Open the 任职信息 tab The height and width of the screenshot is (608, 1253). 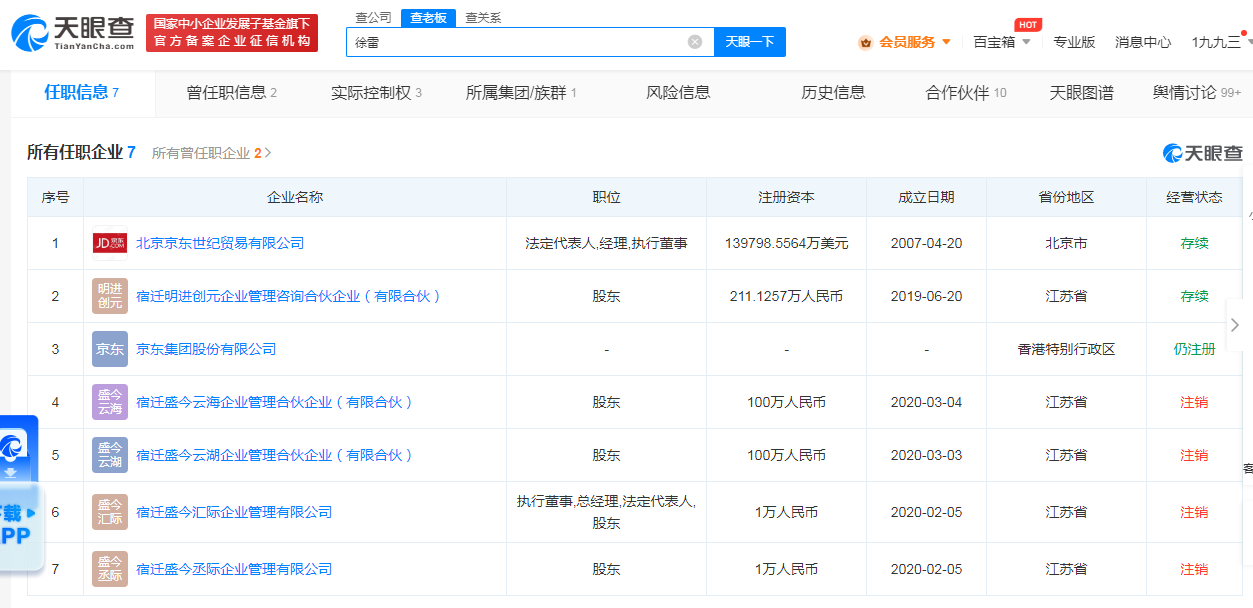pyautogui.click(x=82, y=93)
